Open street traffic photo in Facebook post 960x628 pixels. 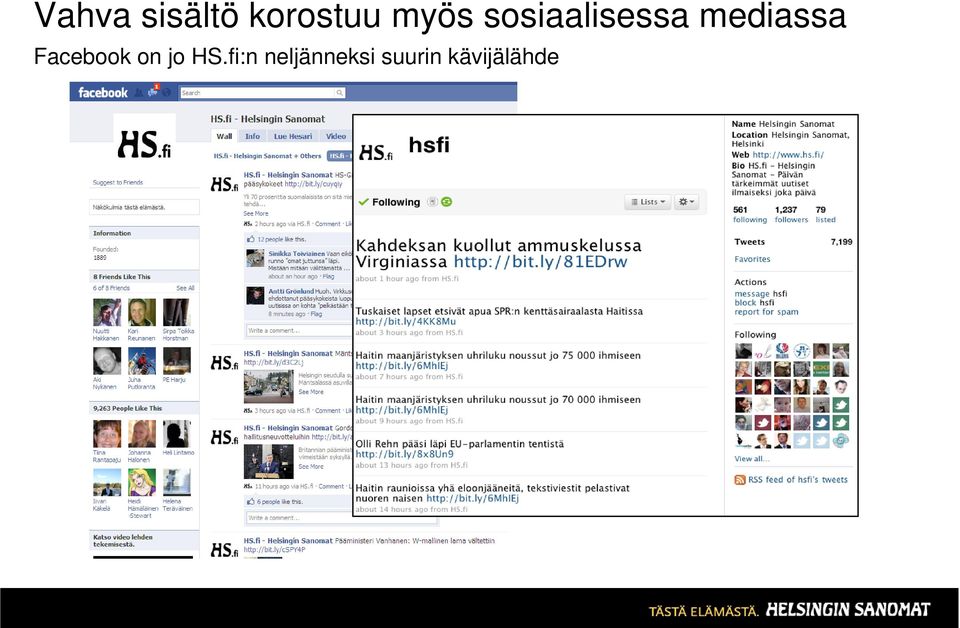pyautogui.click(x=268, y=386)
